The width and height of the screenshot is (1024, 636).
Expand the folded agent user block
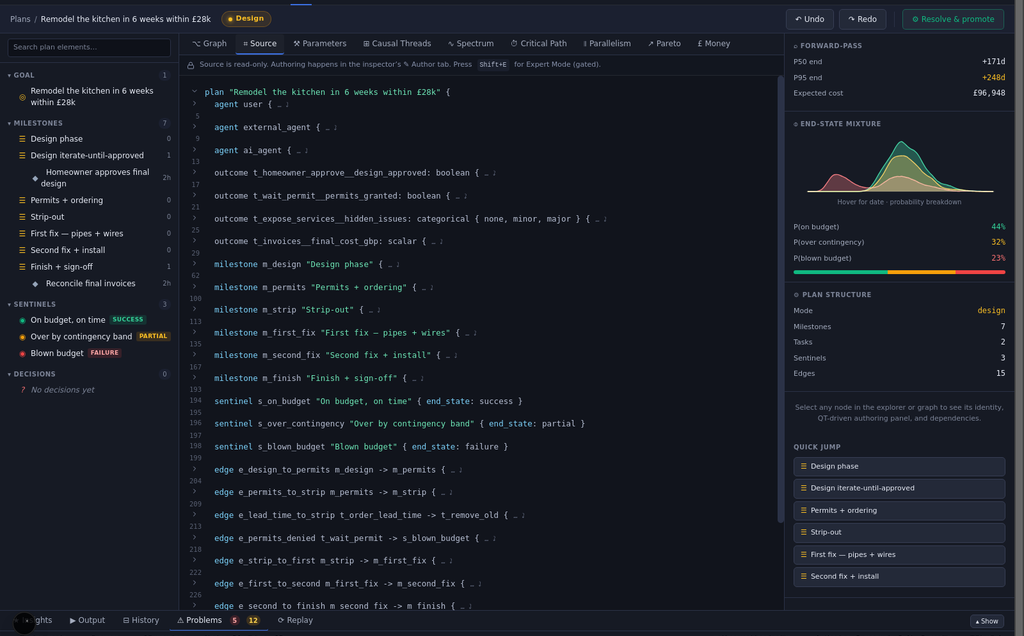(195, 104)
